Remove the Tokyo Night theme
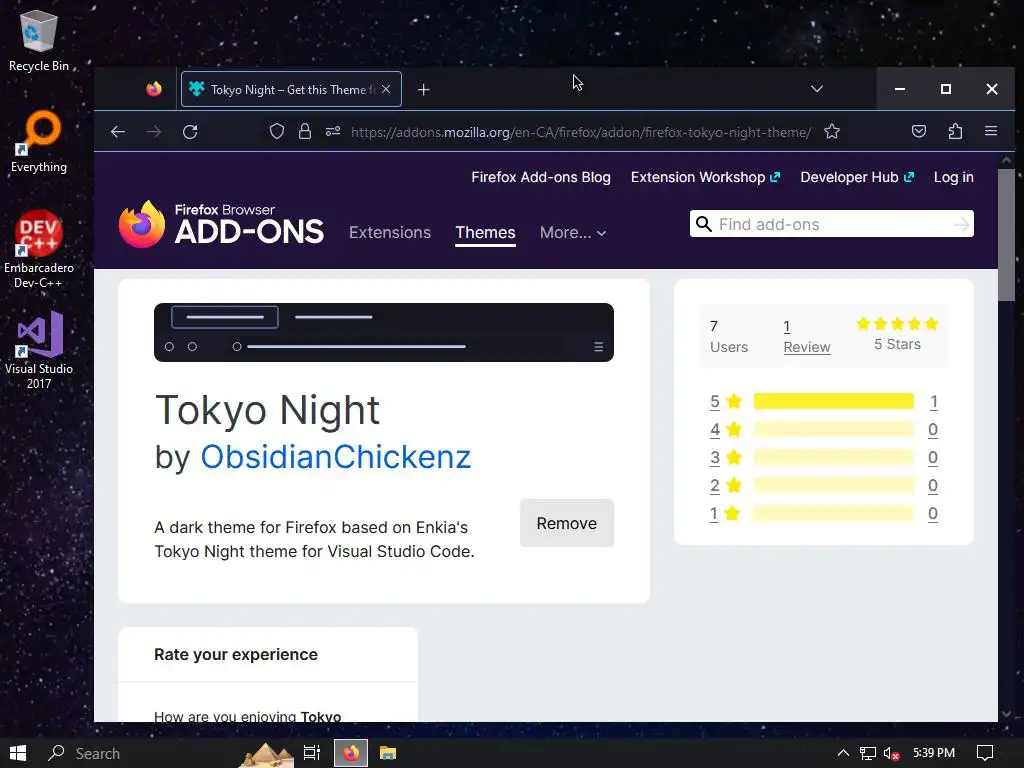The width and height of the screenshot is (1024, 768). tap(567, 523)
